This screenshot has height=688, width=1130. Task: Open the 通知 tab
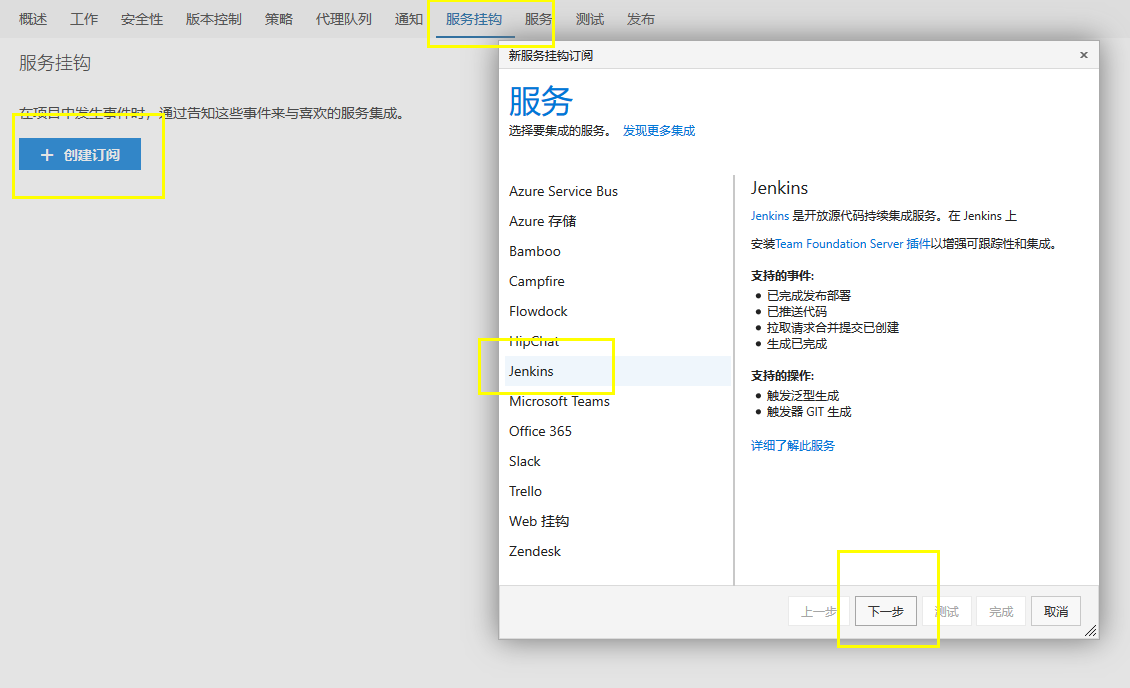(x=409, y=19)
